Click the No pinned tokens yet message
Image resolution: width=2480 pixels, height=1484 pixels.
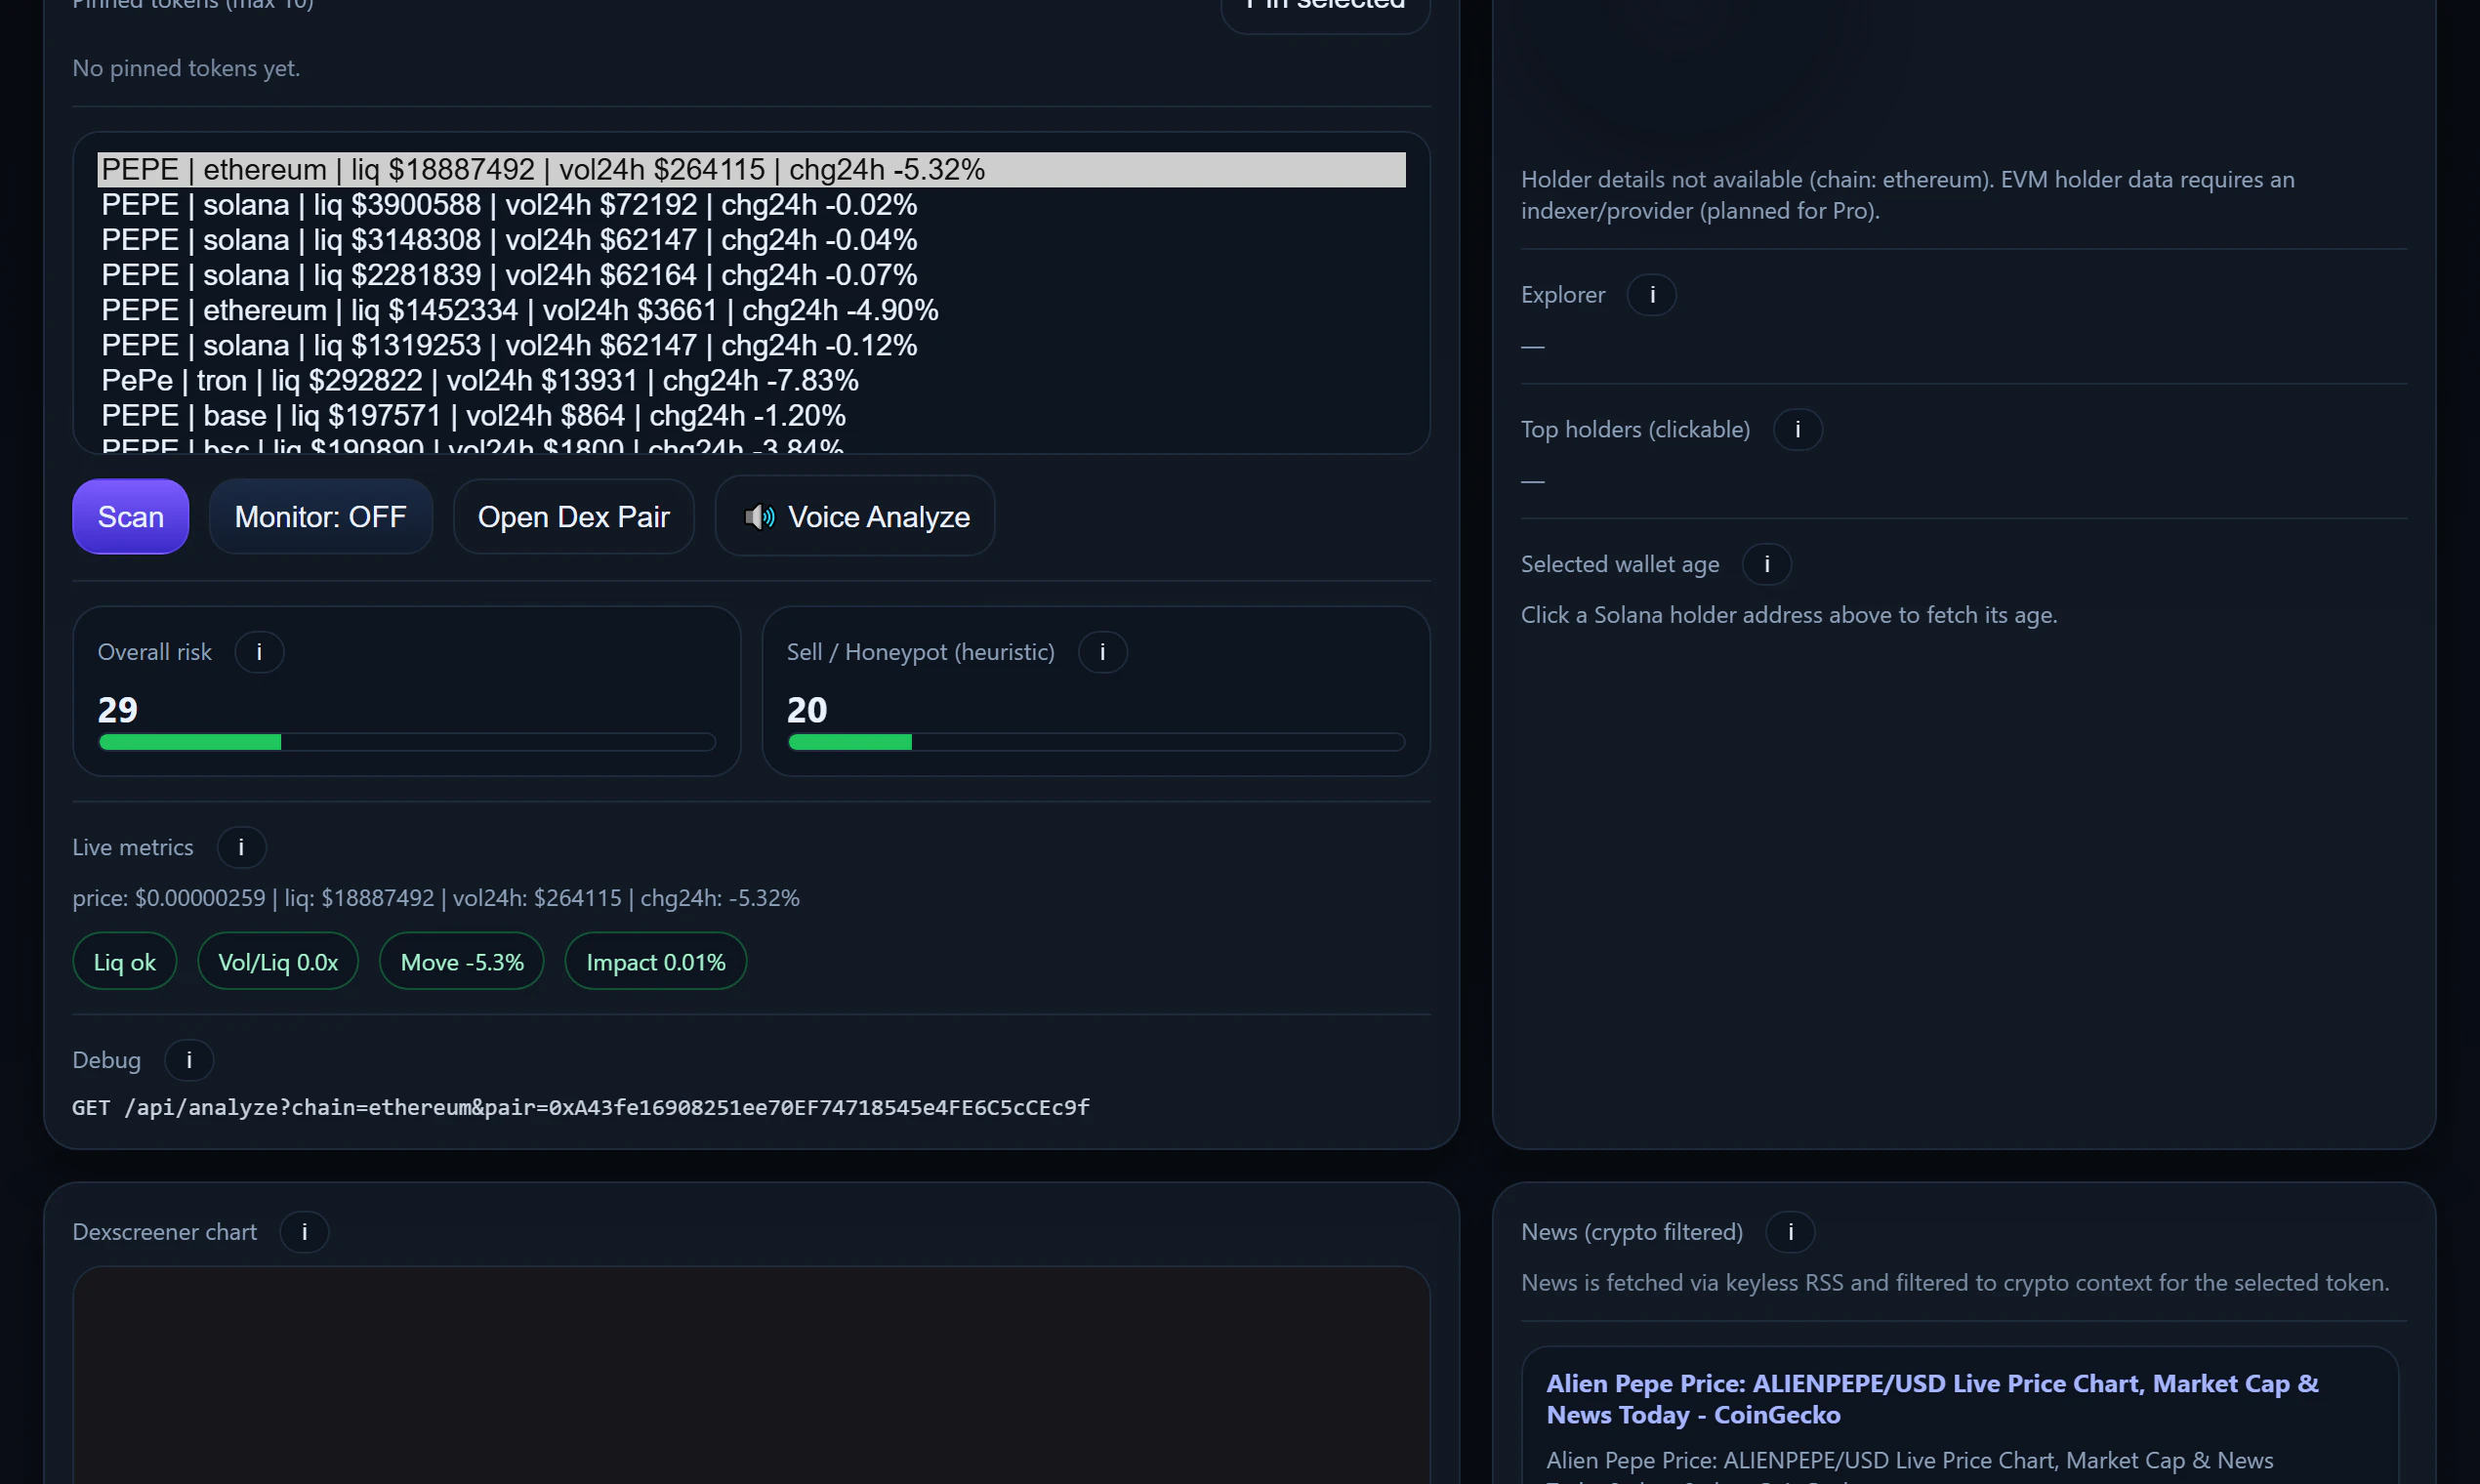(186, 68)
